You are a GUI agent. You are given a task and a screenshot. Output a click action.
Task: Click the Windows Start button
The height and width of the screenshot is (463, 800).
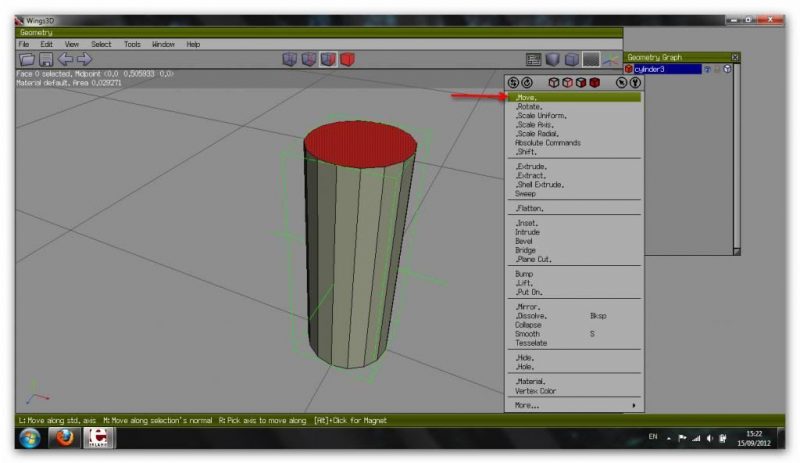click(x=30, y=439)
